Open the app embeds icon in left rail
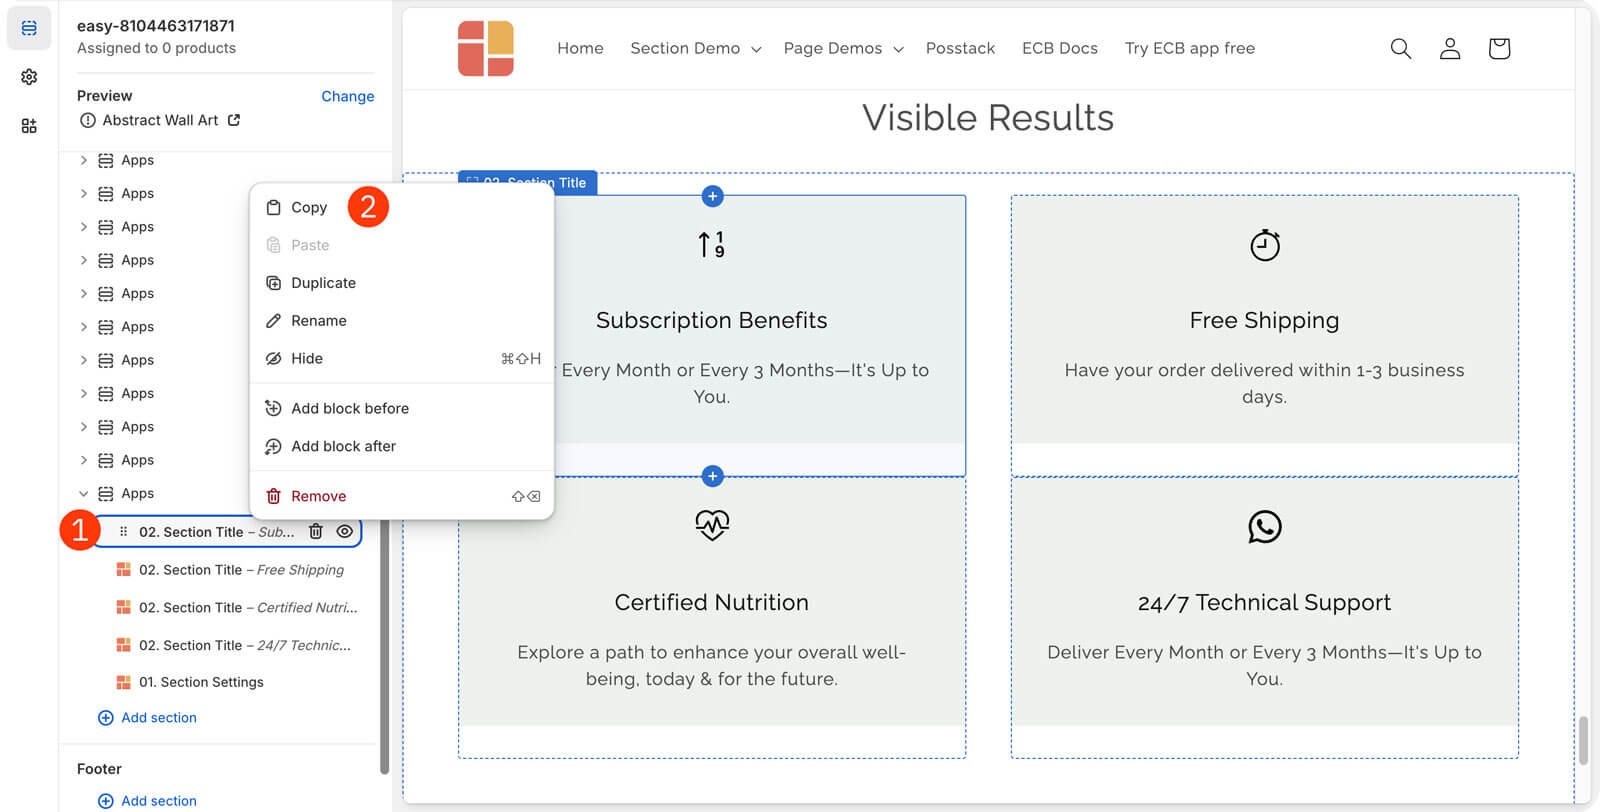This screenshot has width=1600, height=812. pyautogui.click(x=29, y=126)
